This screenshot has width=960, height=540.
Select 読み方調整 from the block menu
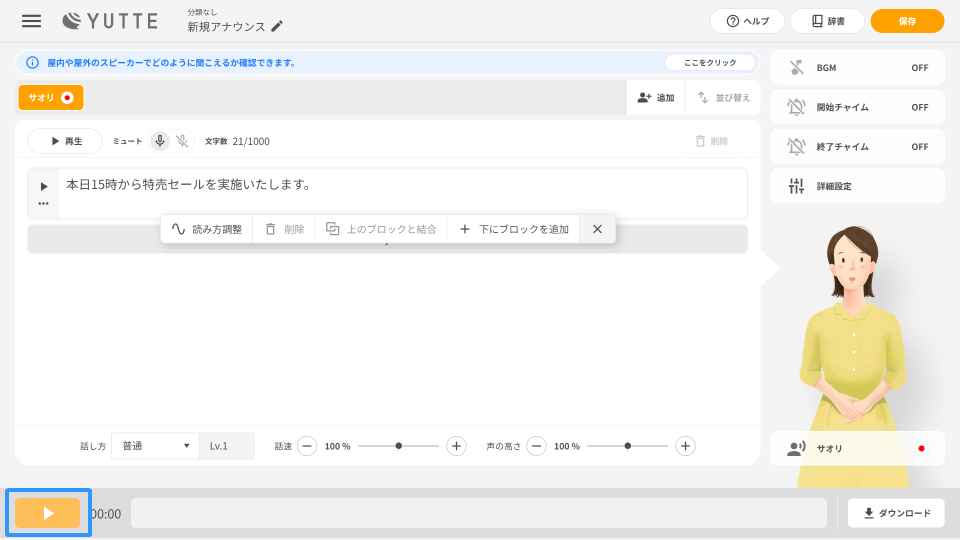click(x=207, y=229)
